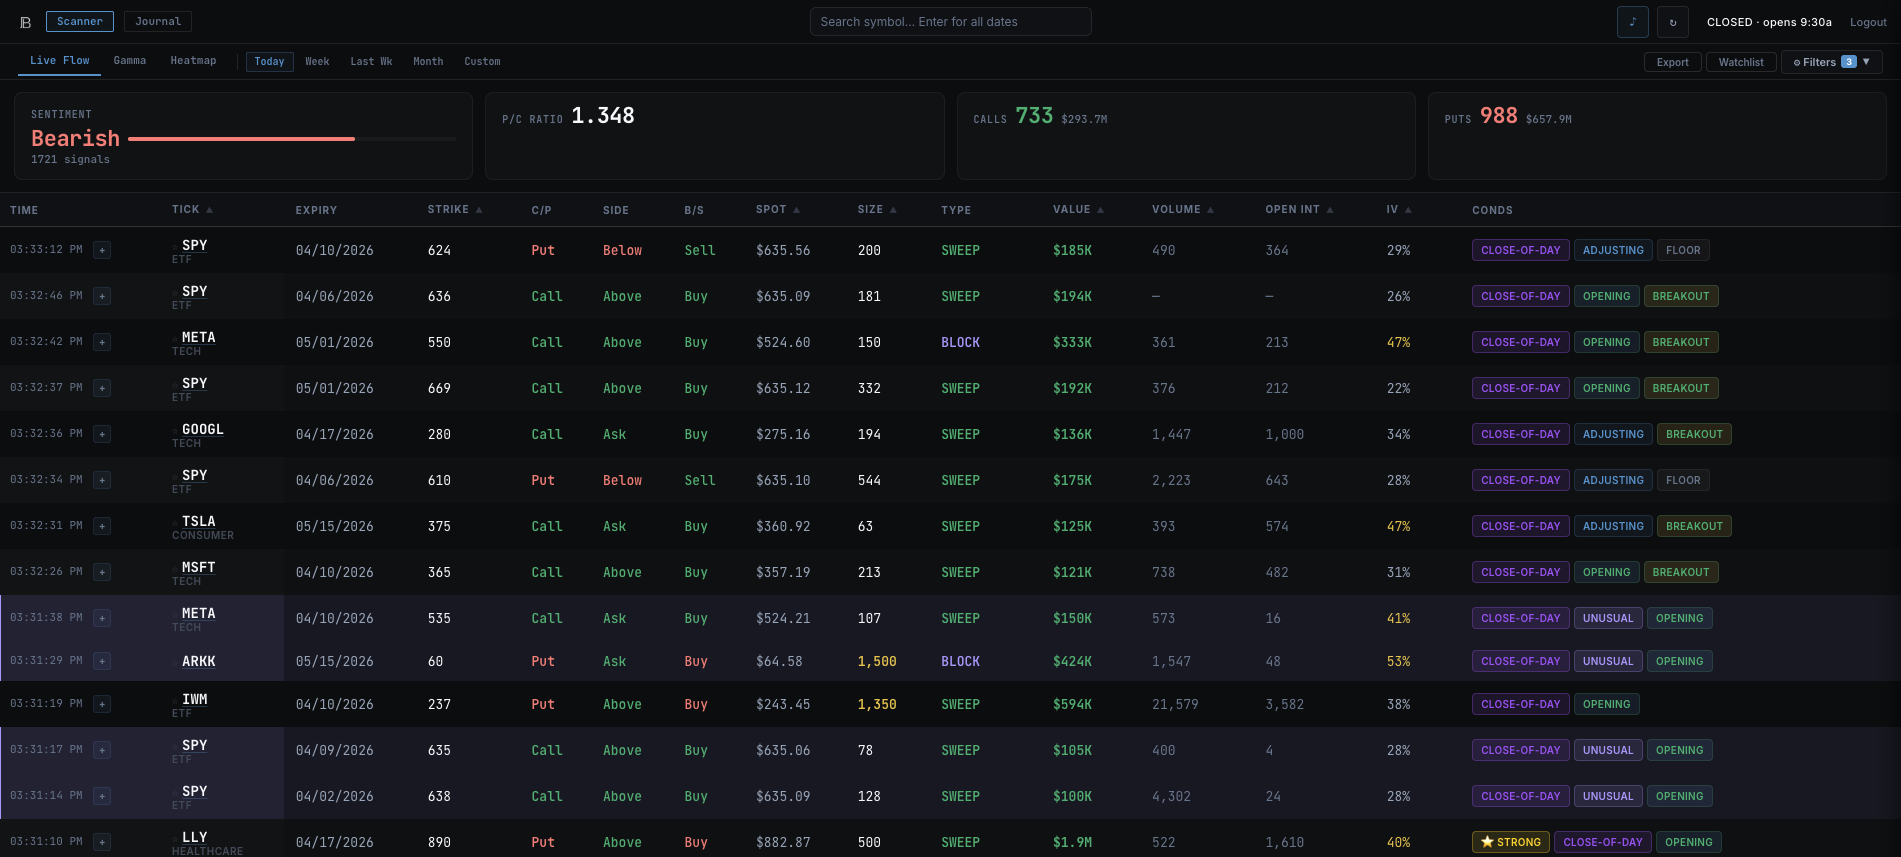Select the Custom date range
Image resolution: width=1901 pixels, height=857 pixels.
[482, 62]
